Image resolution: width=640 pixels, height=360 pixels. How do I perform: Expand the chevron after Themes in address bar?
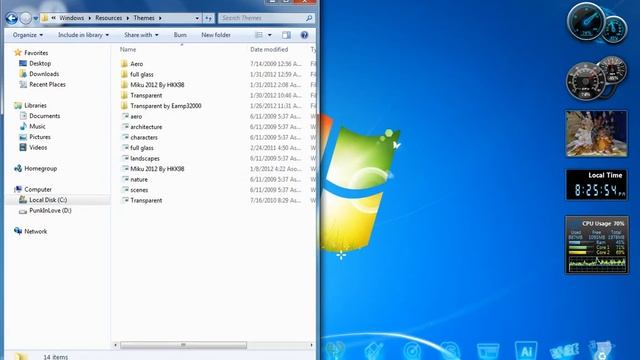tap(160, 18)
